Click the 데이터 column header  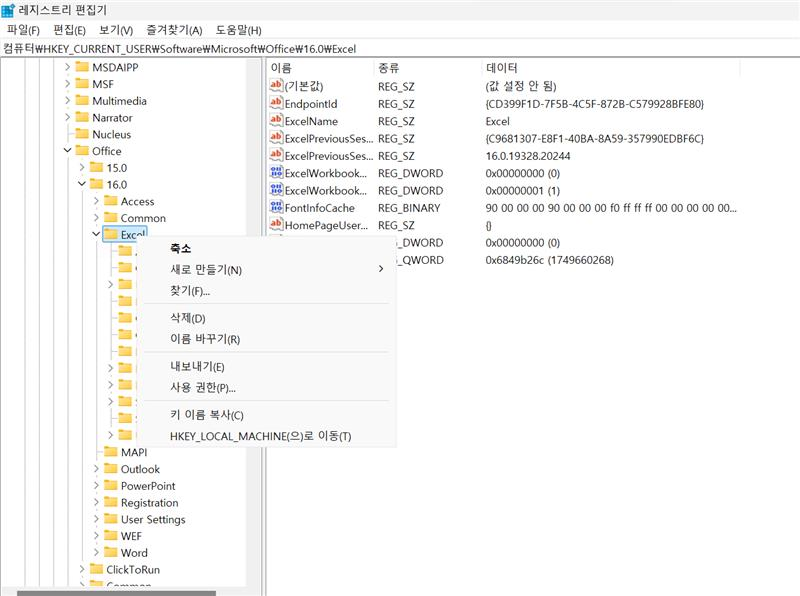[610, 67]
